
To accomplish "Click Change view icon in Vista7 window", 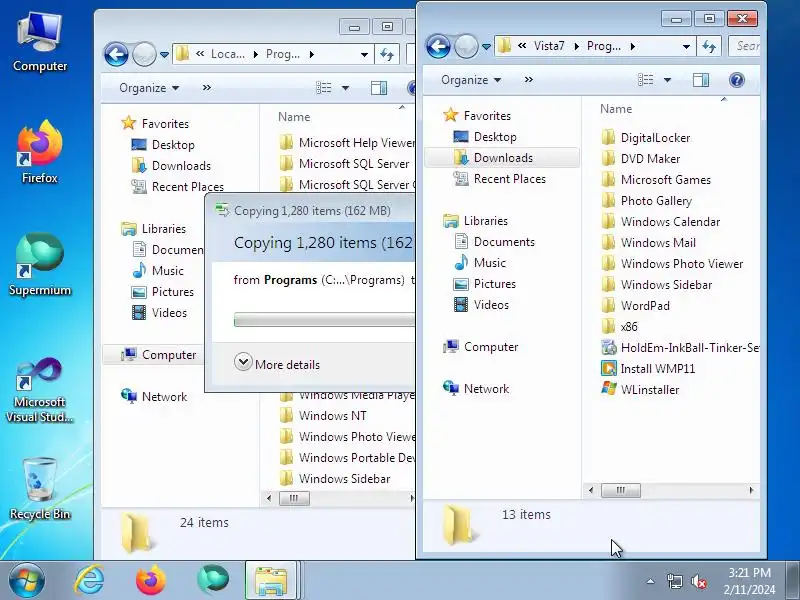I will 645,80.
